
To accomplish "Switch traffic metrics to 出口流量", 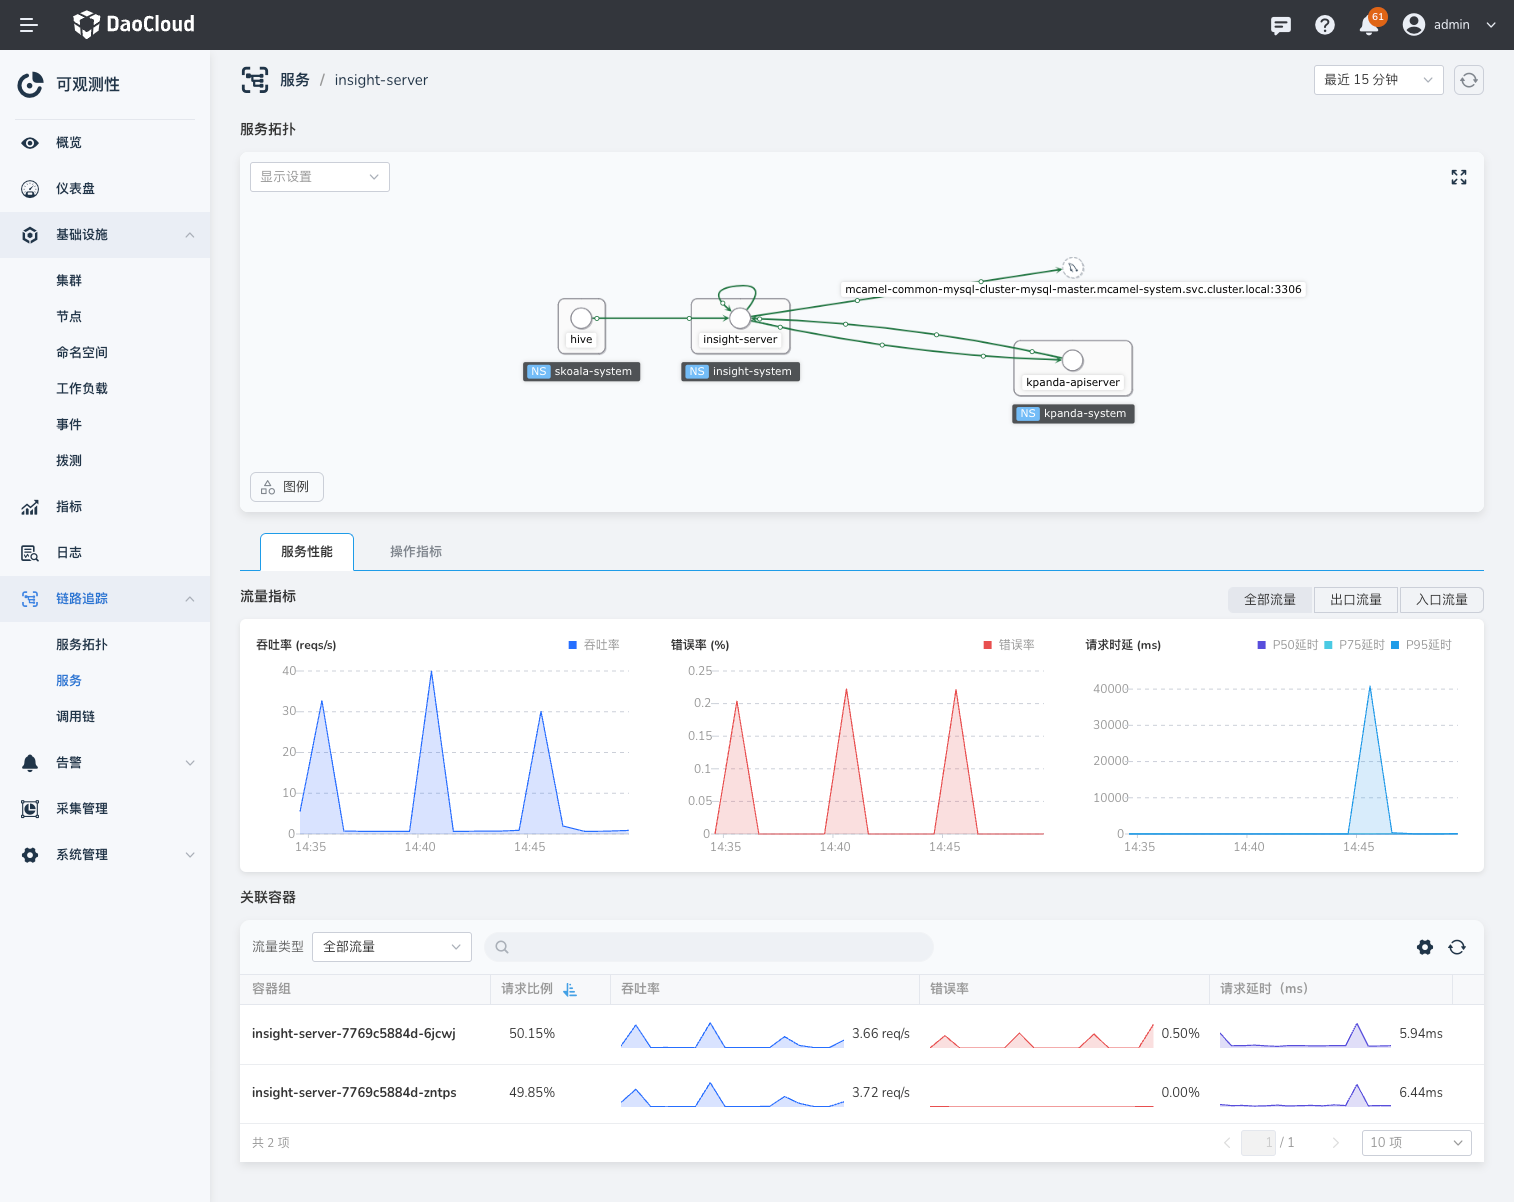I will pos(1355,600).
